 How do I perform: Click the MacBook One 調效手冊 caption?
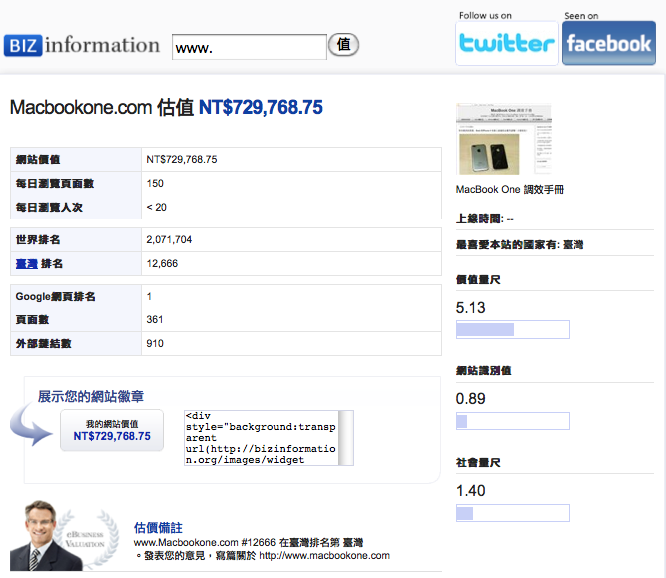pyautogui.click(x=510, y=189)
